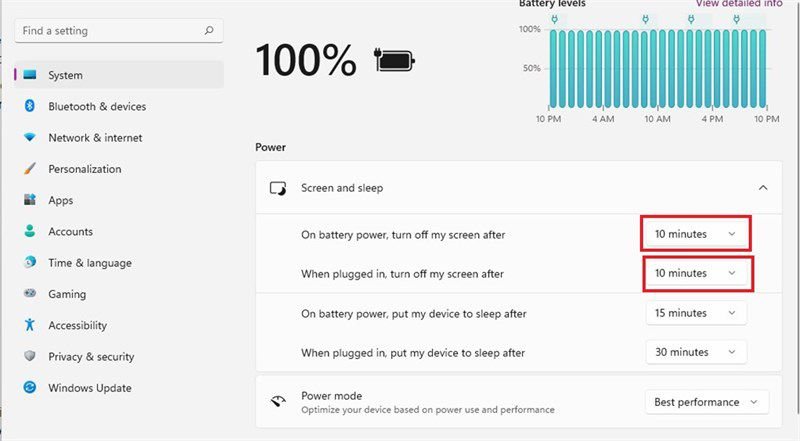Click the Windows Update icon

pos(30,388)
